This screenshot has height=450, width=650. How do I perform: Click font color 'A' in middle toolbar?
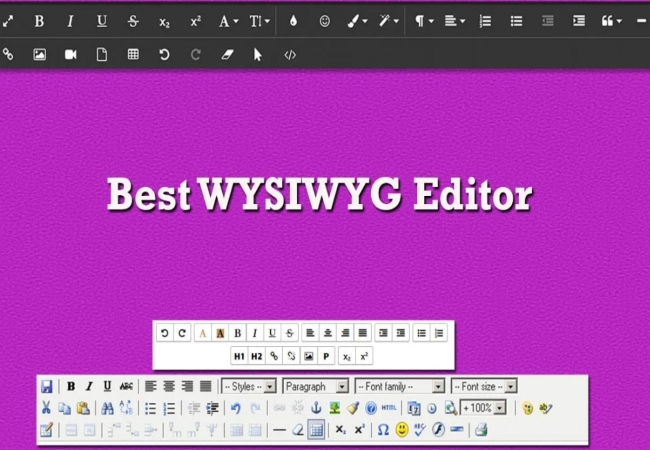(203, 333)
